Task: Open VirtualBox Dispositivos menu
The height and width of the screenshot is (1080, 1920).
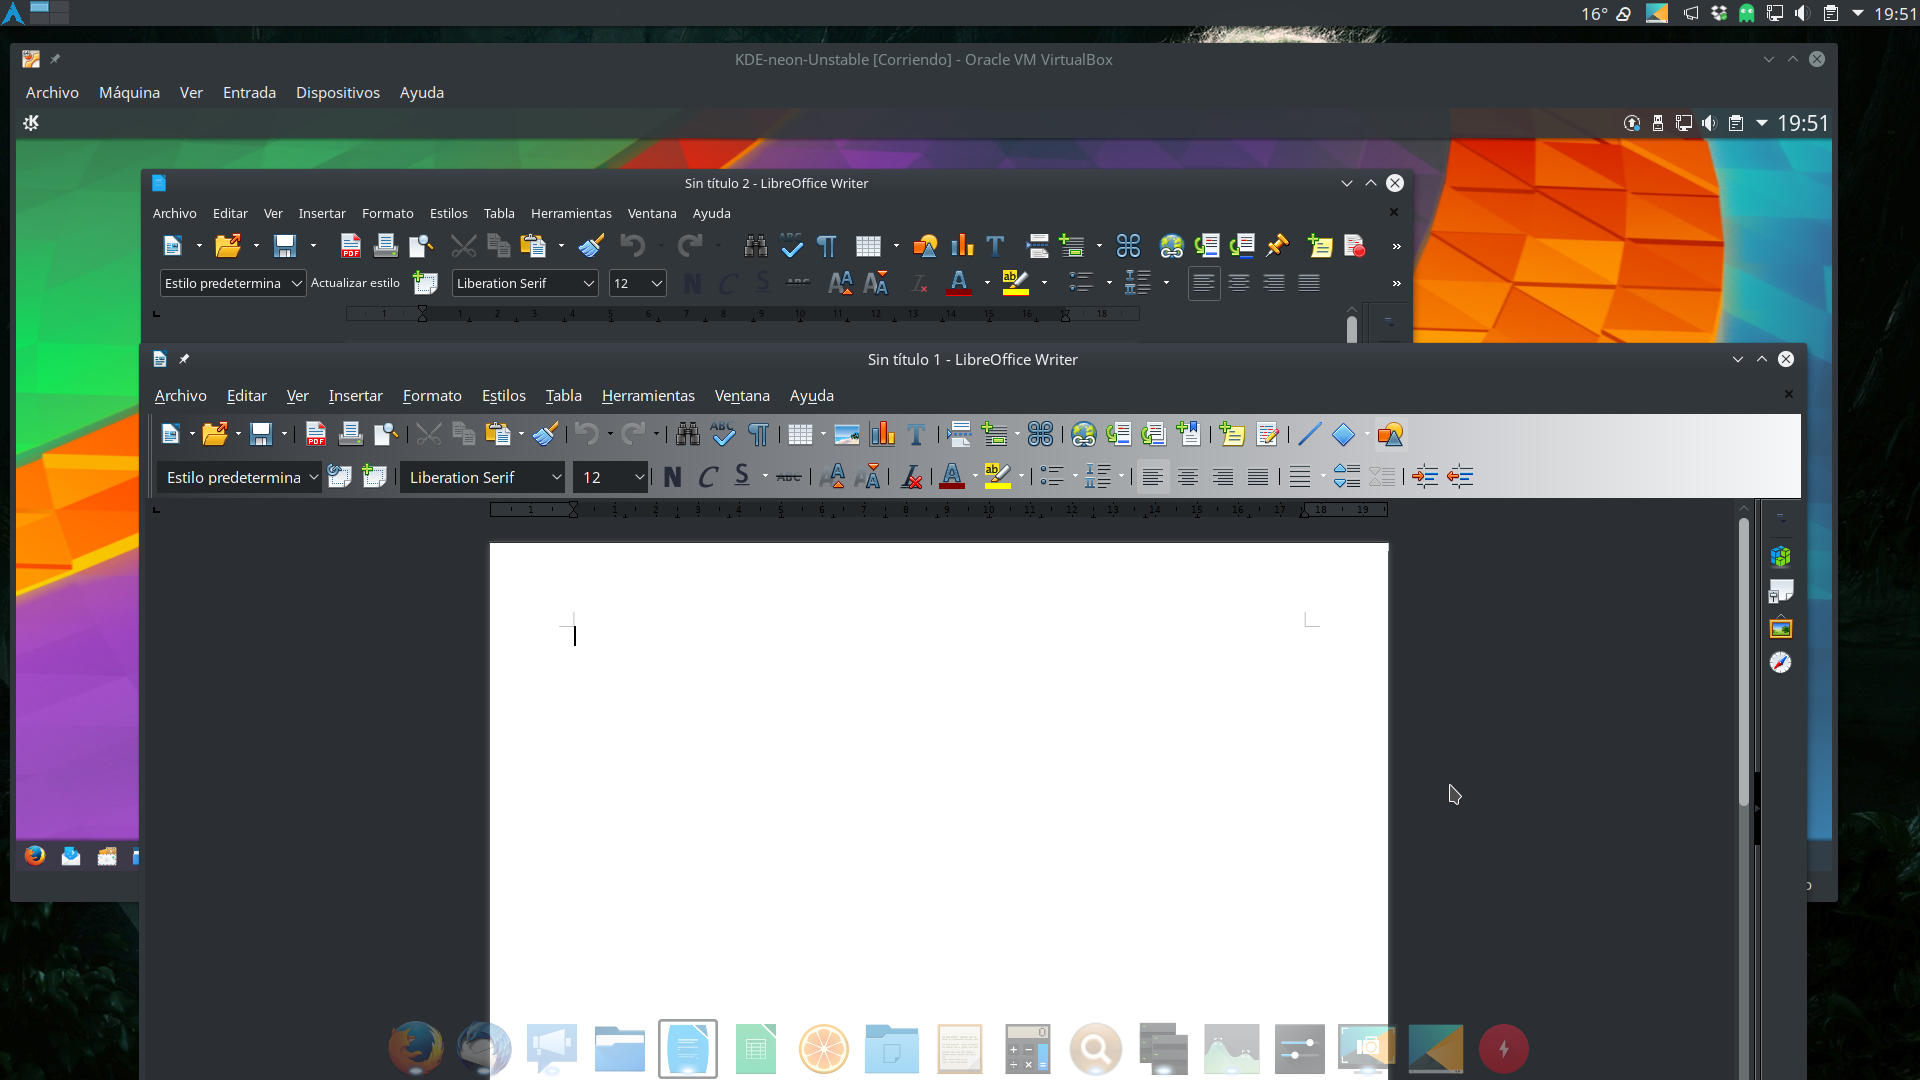Action: click(338, 92)
